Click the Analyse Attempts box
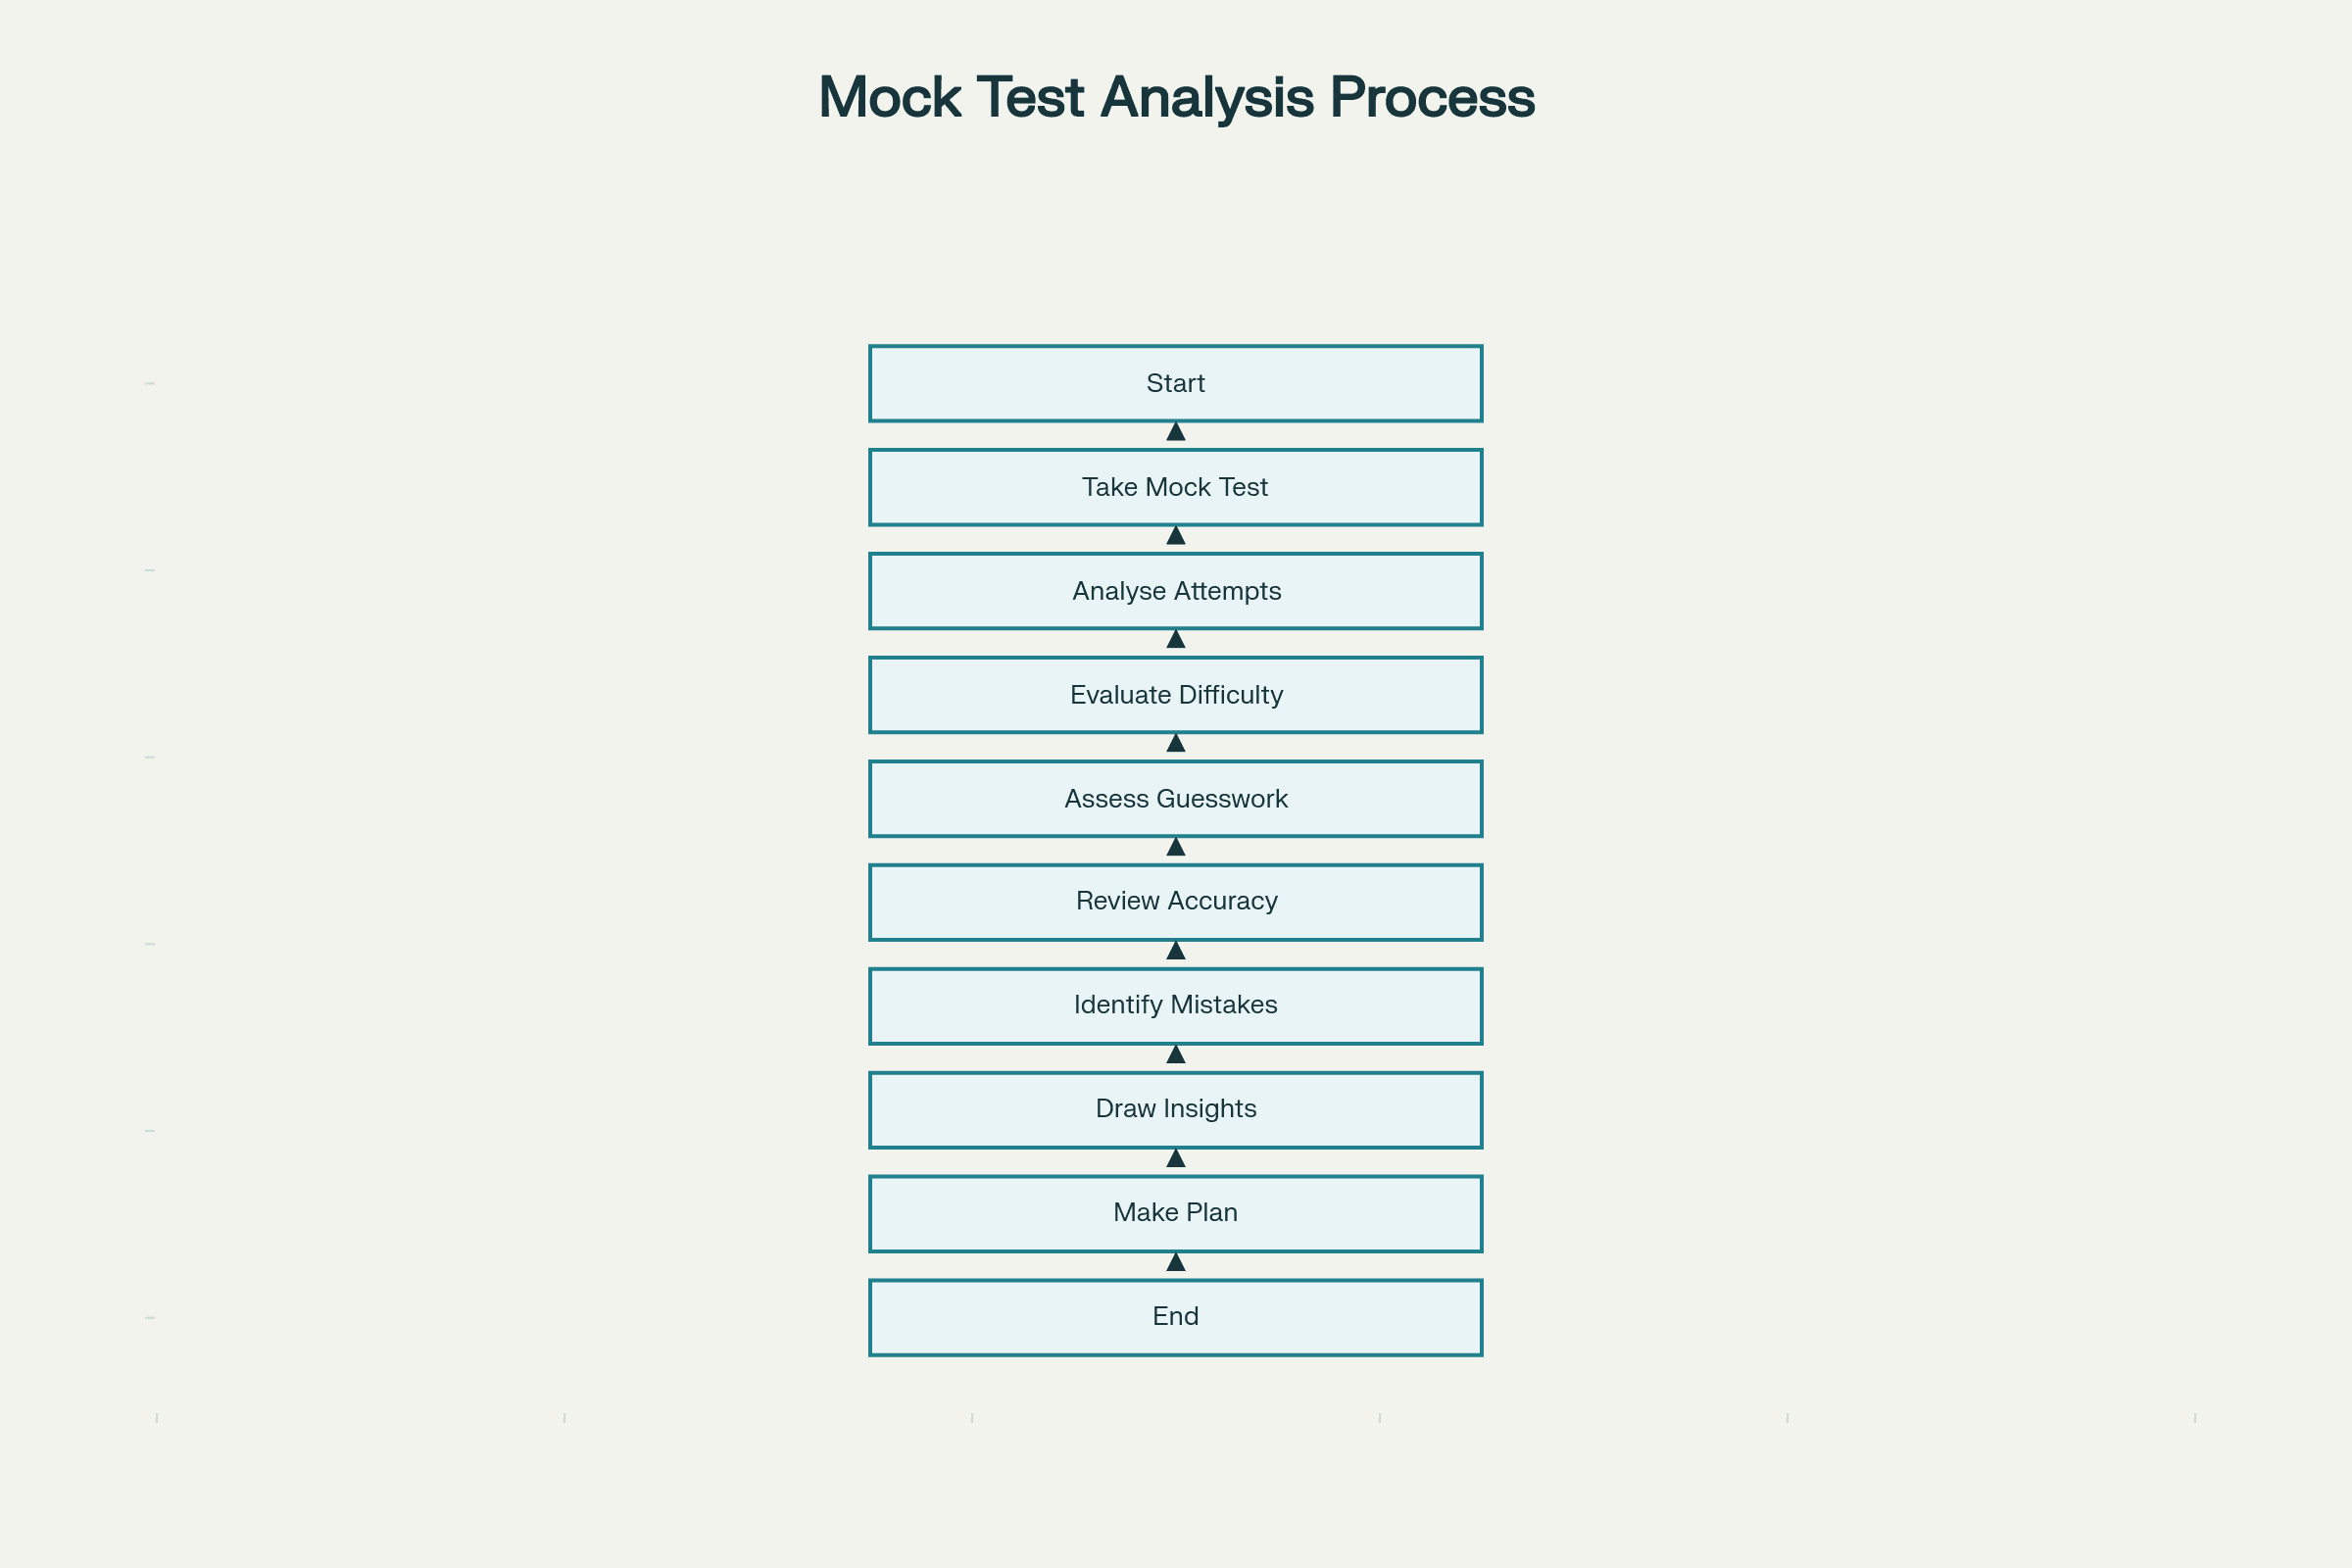The height and width of the screenshot is (1568, 2352). click(1175, 591)
